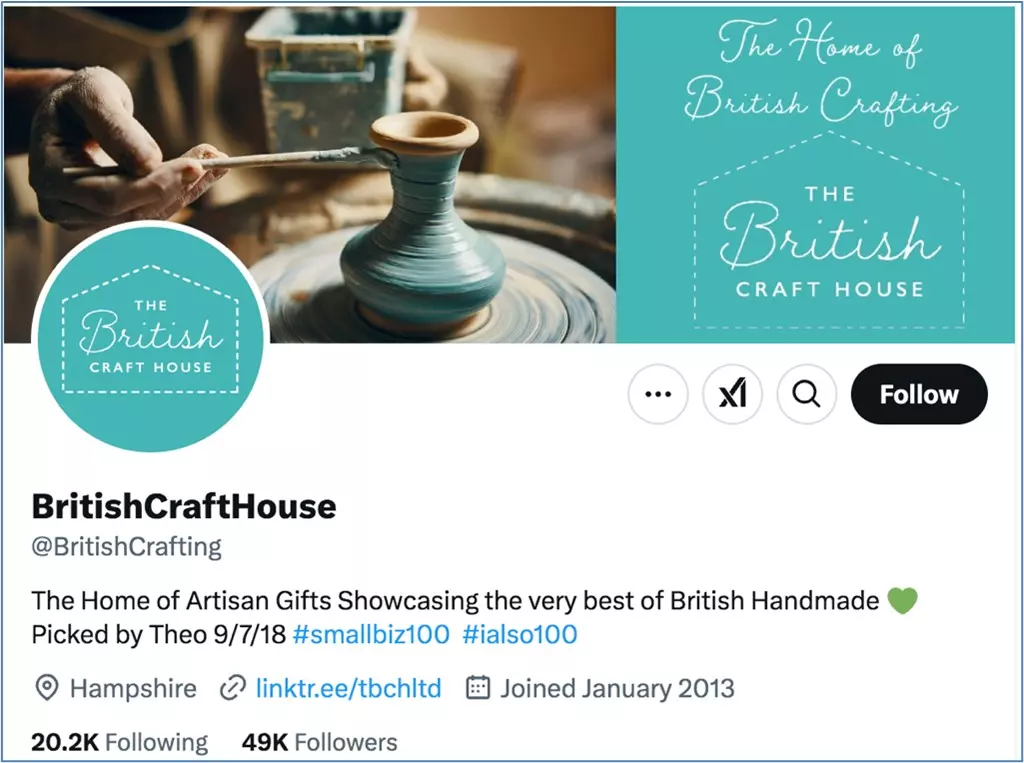Click the Joined January 2013 text
The height and width of the screenshot is (763, 1024).
pos(617,689)
